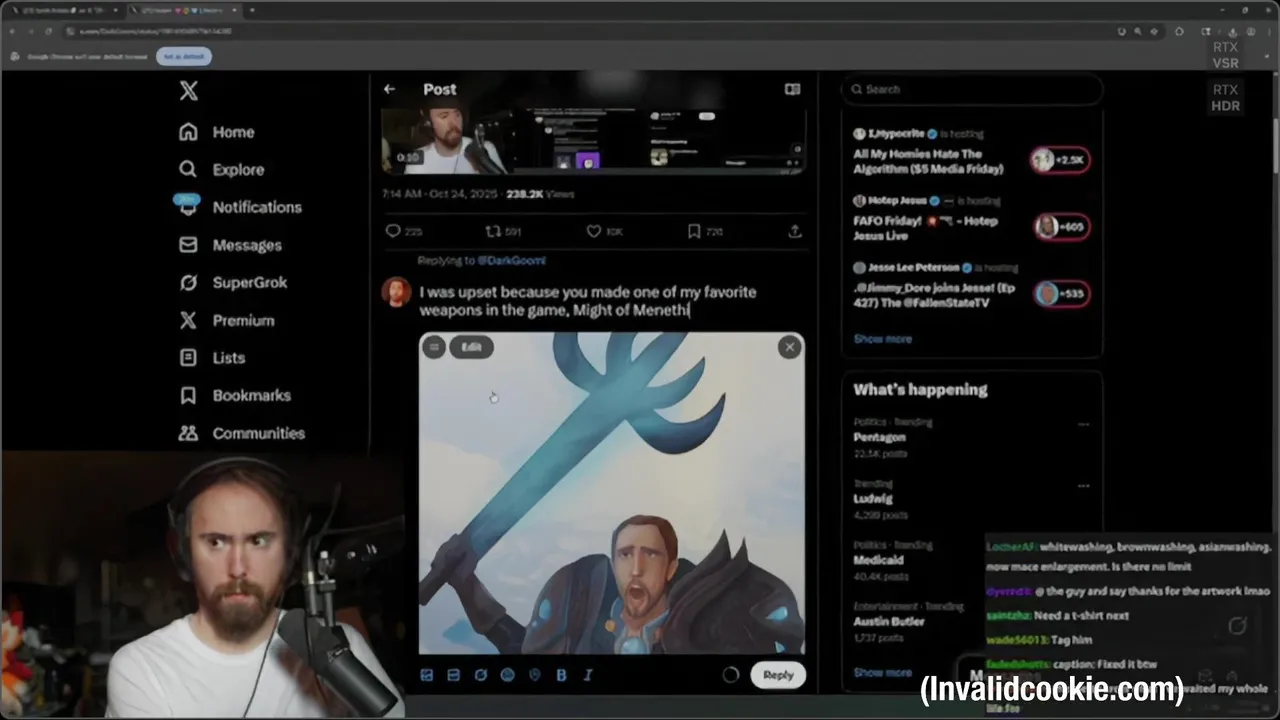Open 'All My Homies Hate The Algorithm' space

point(928,161)
